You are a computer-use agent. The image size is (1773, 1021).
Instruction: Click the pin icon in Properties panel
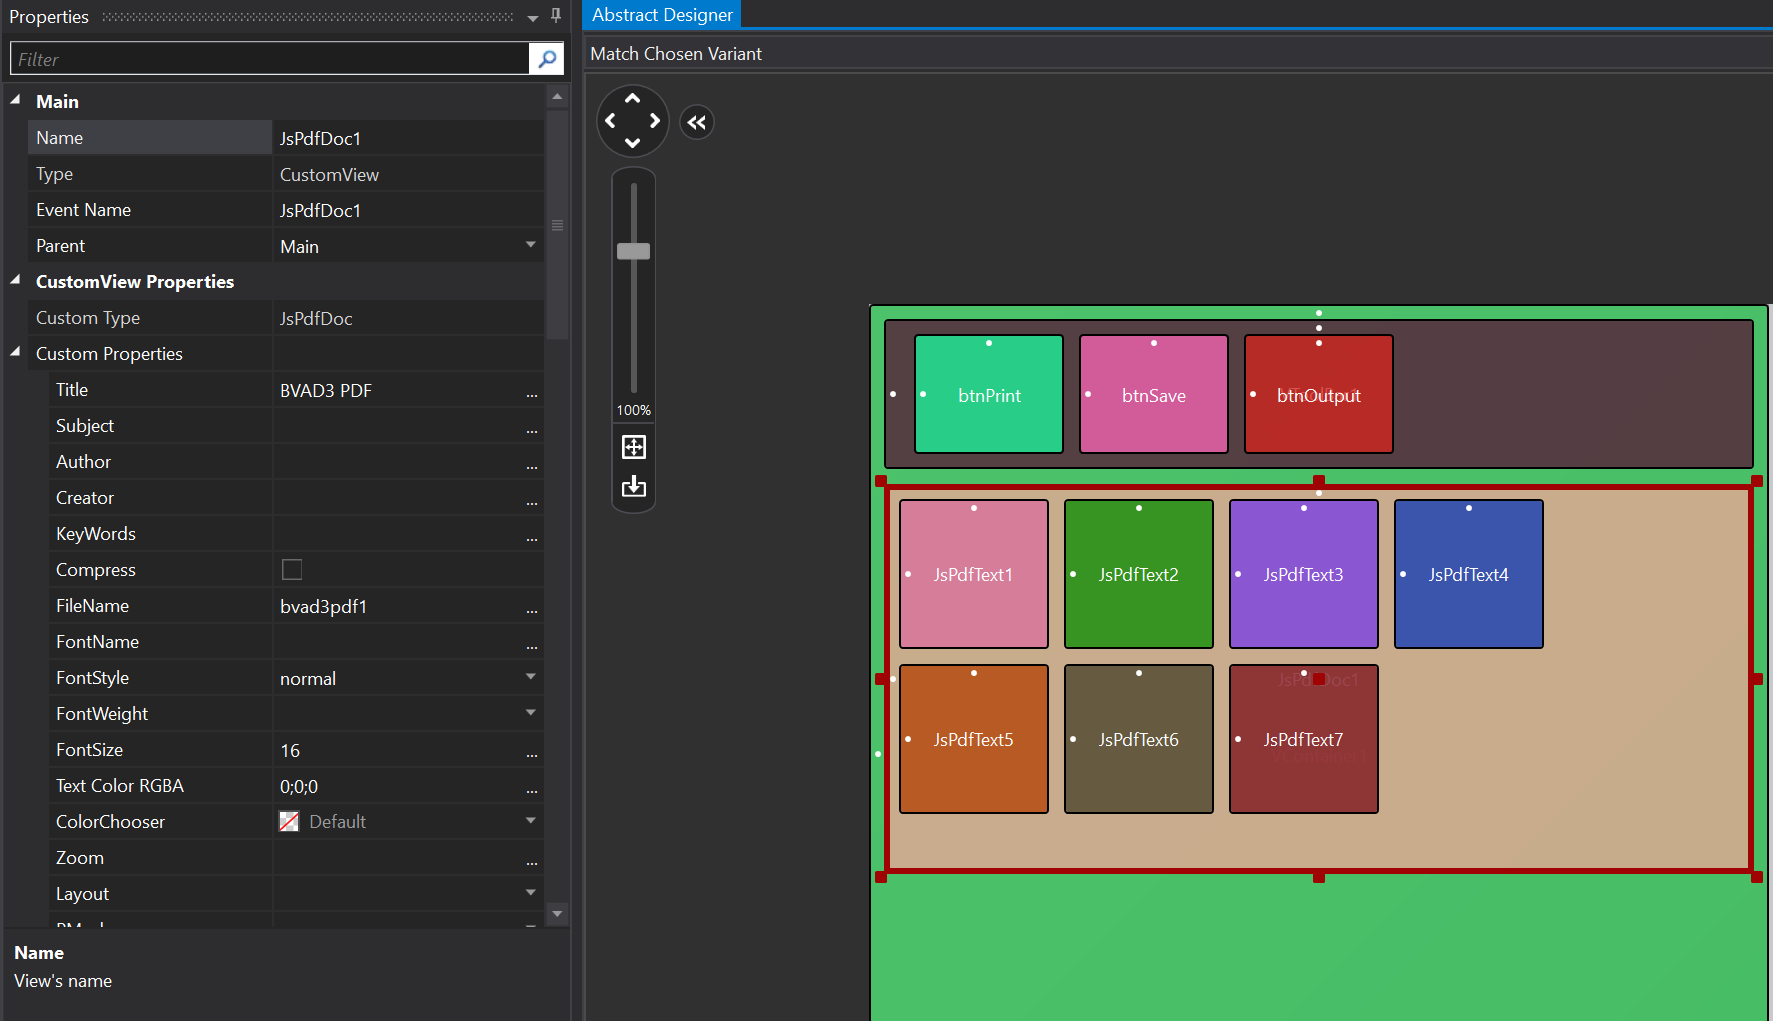coord(556,16)
